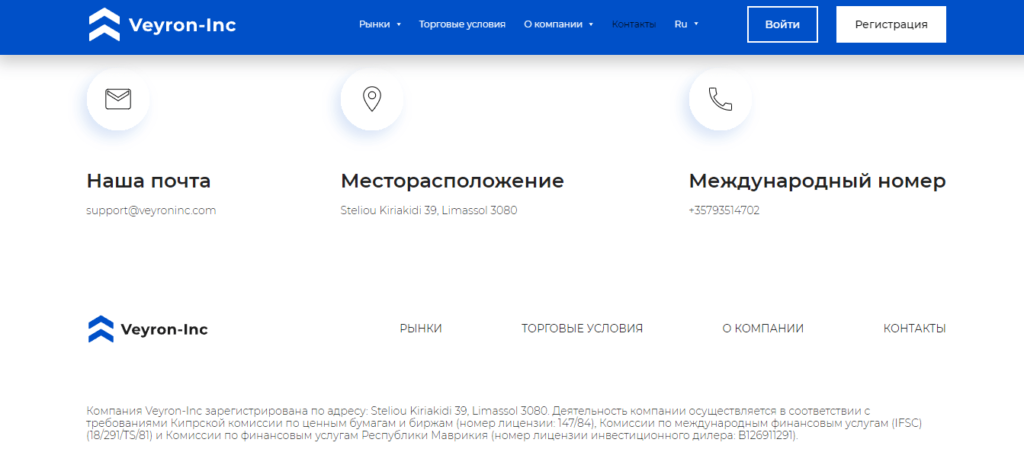This screenshot has height=465, width=1024.
Task: Click the Международный номер heading
Action: click(x=818, y=182)
